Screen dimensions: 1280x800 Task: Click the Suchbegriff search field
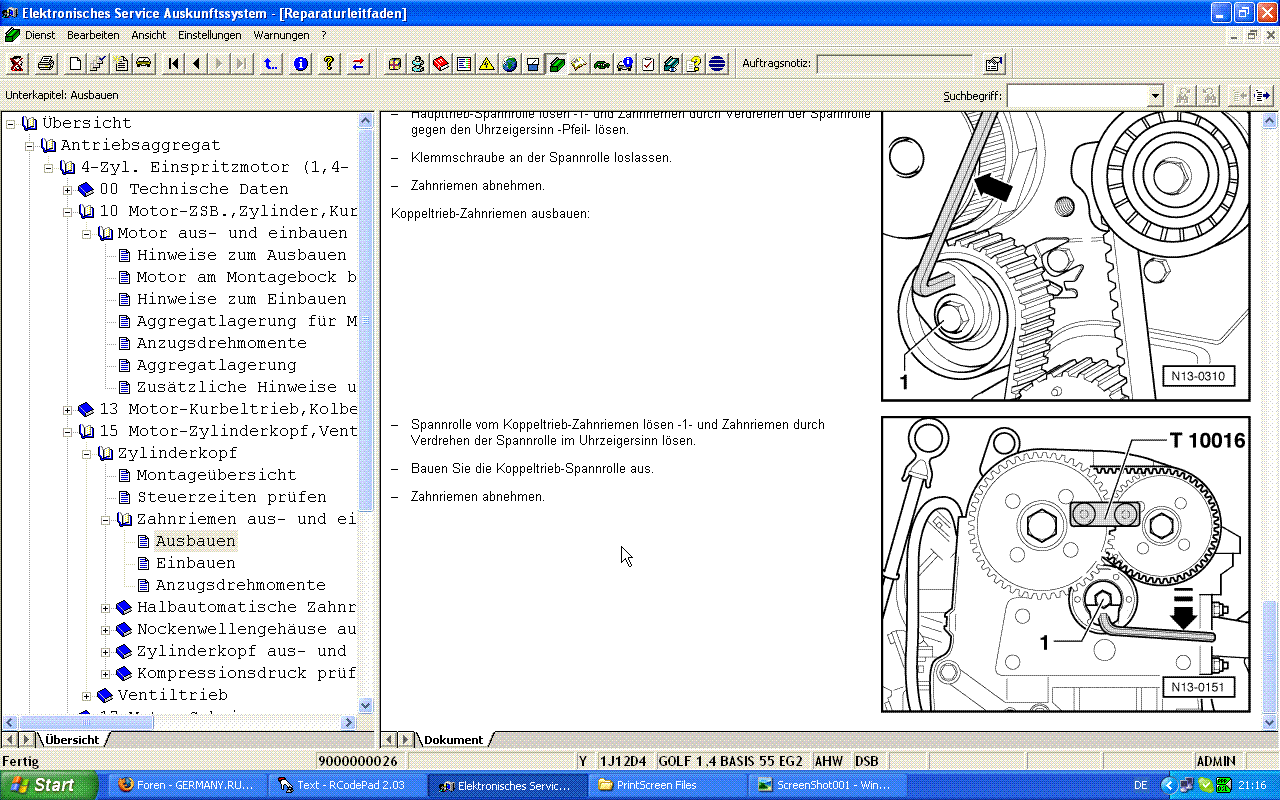[x=1077, y=96]
